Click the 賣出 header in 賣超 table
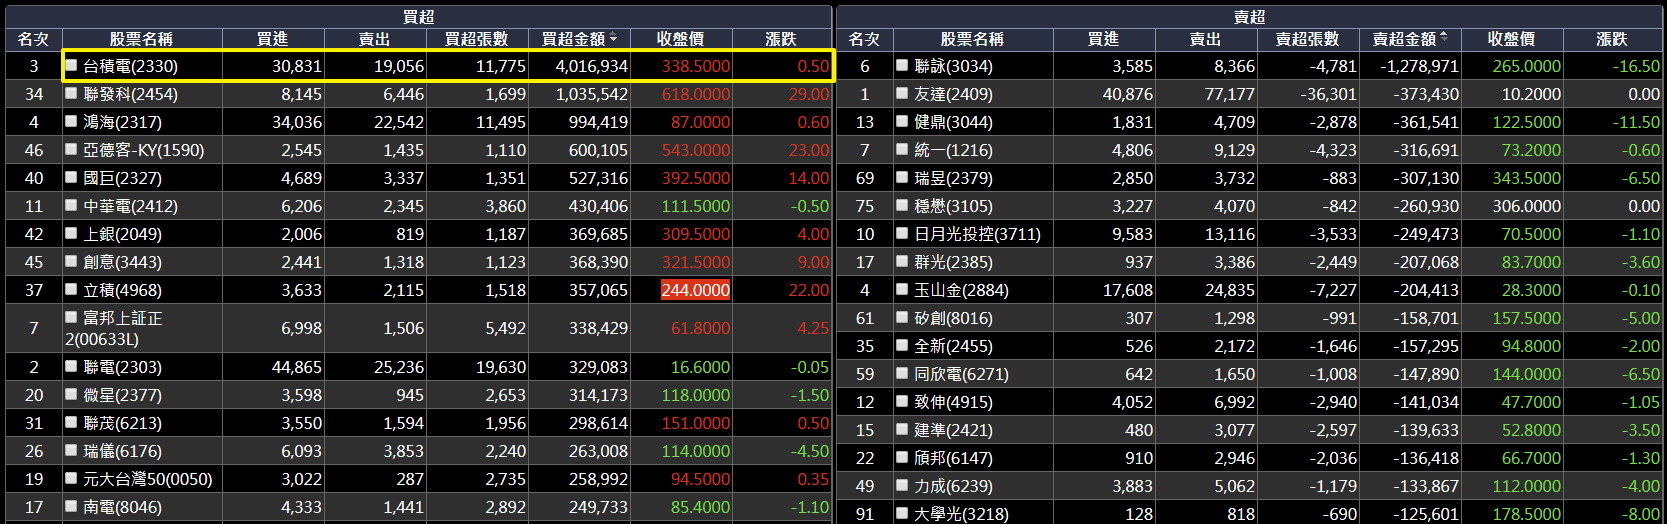The width and height of the screenshot is (1667, 524). pyautogui.click(x=1205, y=39)
